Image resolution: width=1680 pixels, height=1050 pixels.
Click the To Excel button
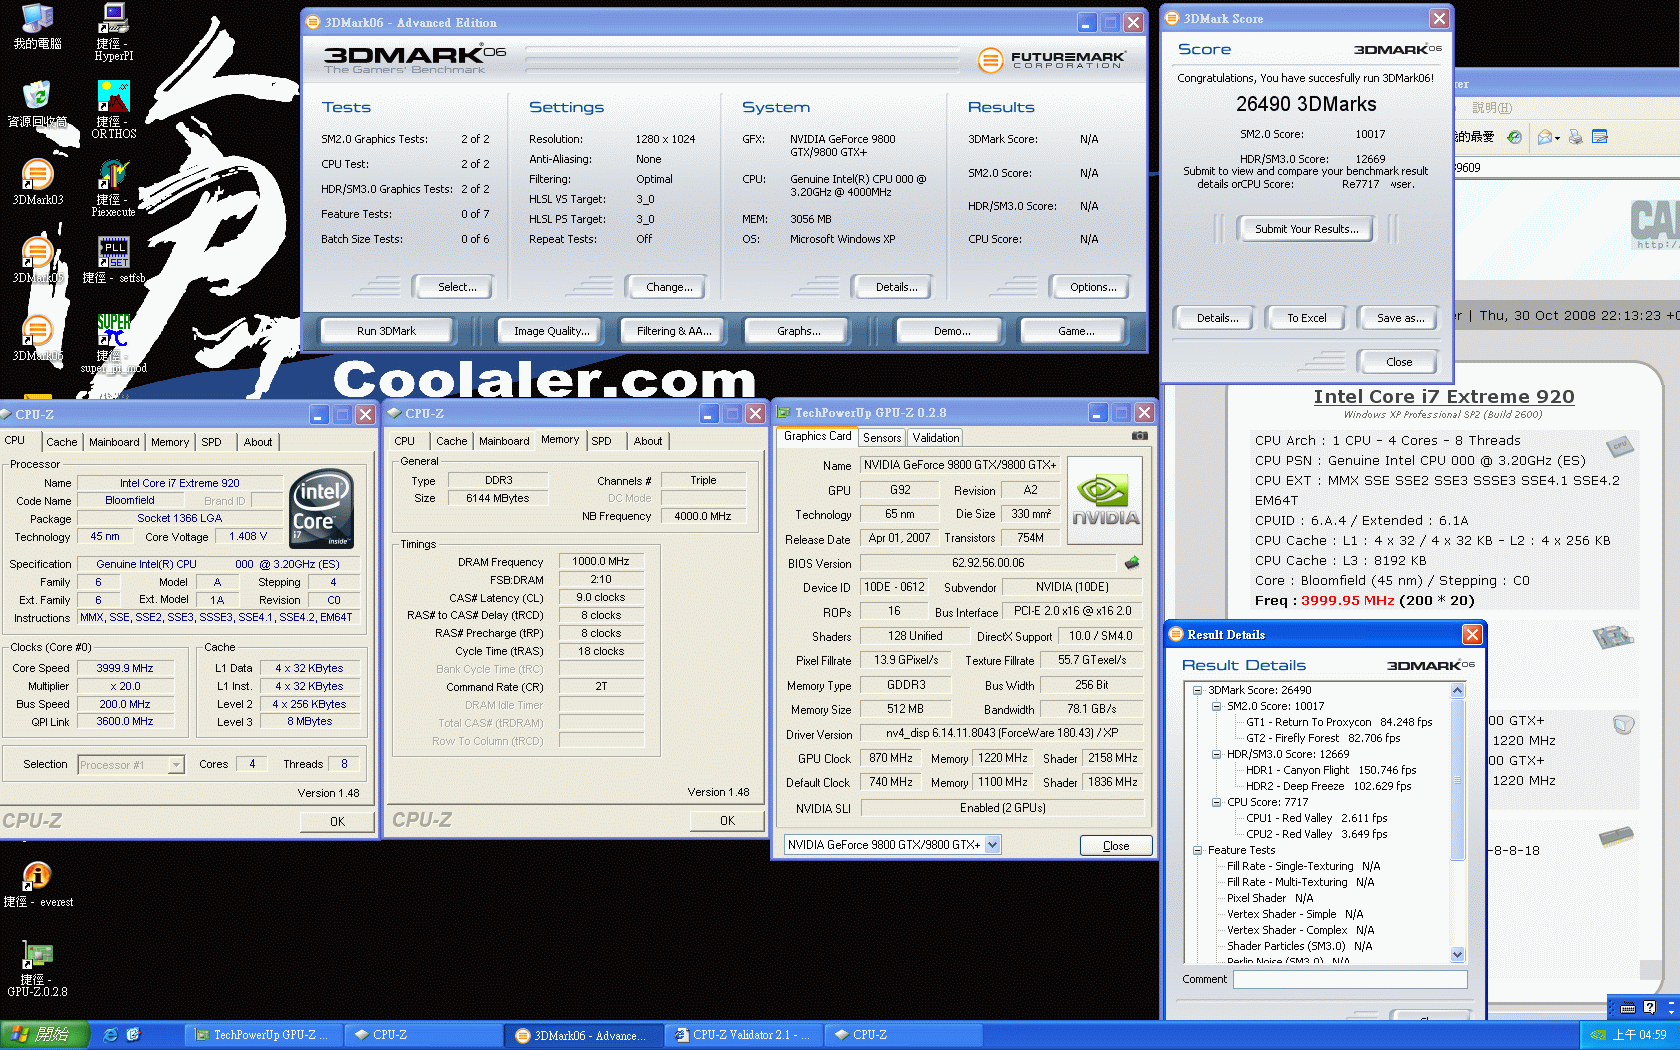1306,318
